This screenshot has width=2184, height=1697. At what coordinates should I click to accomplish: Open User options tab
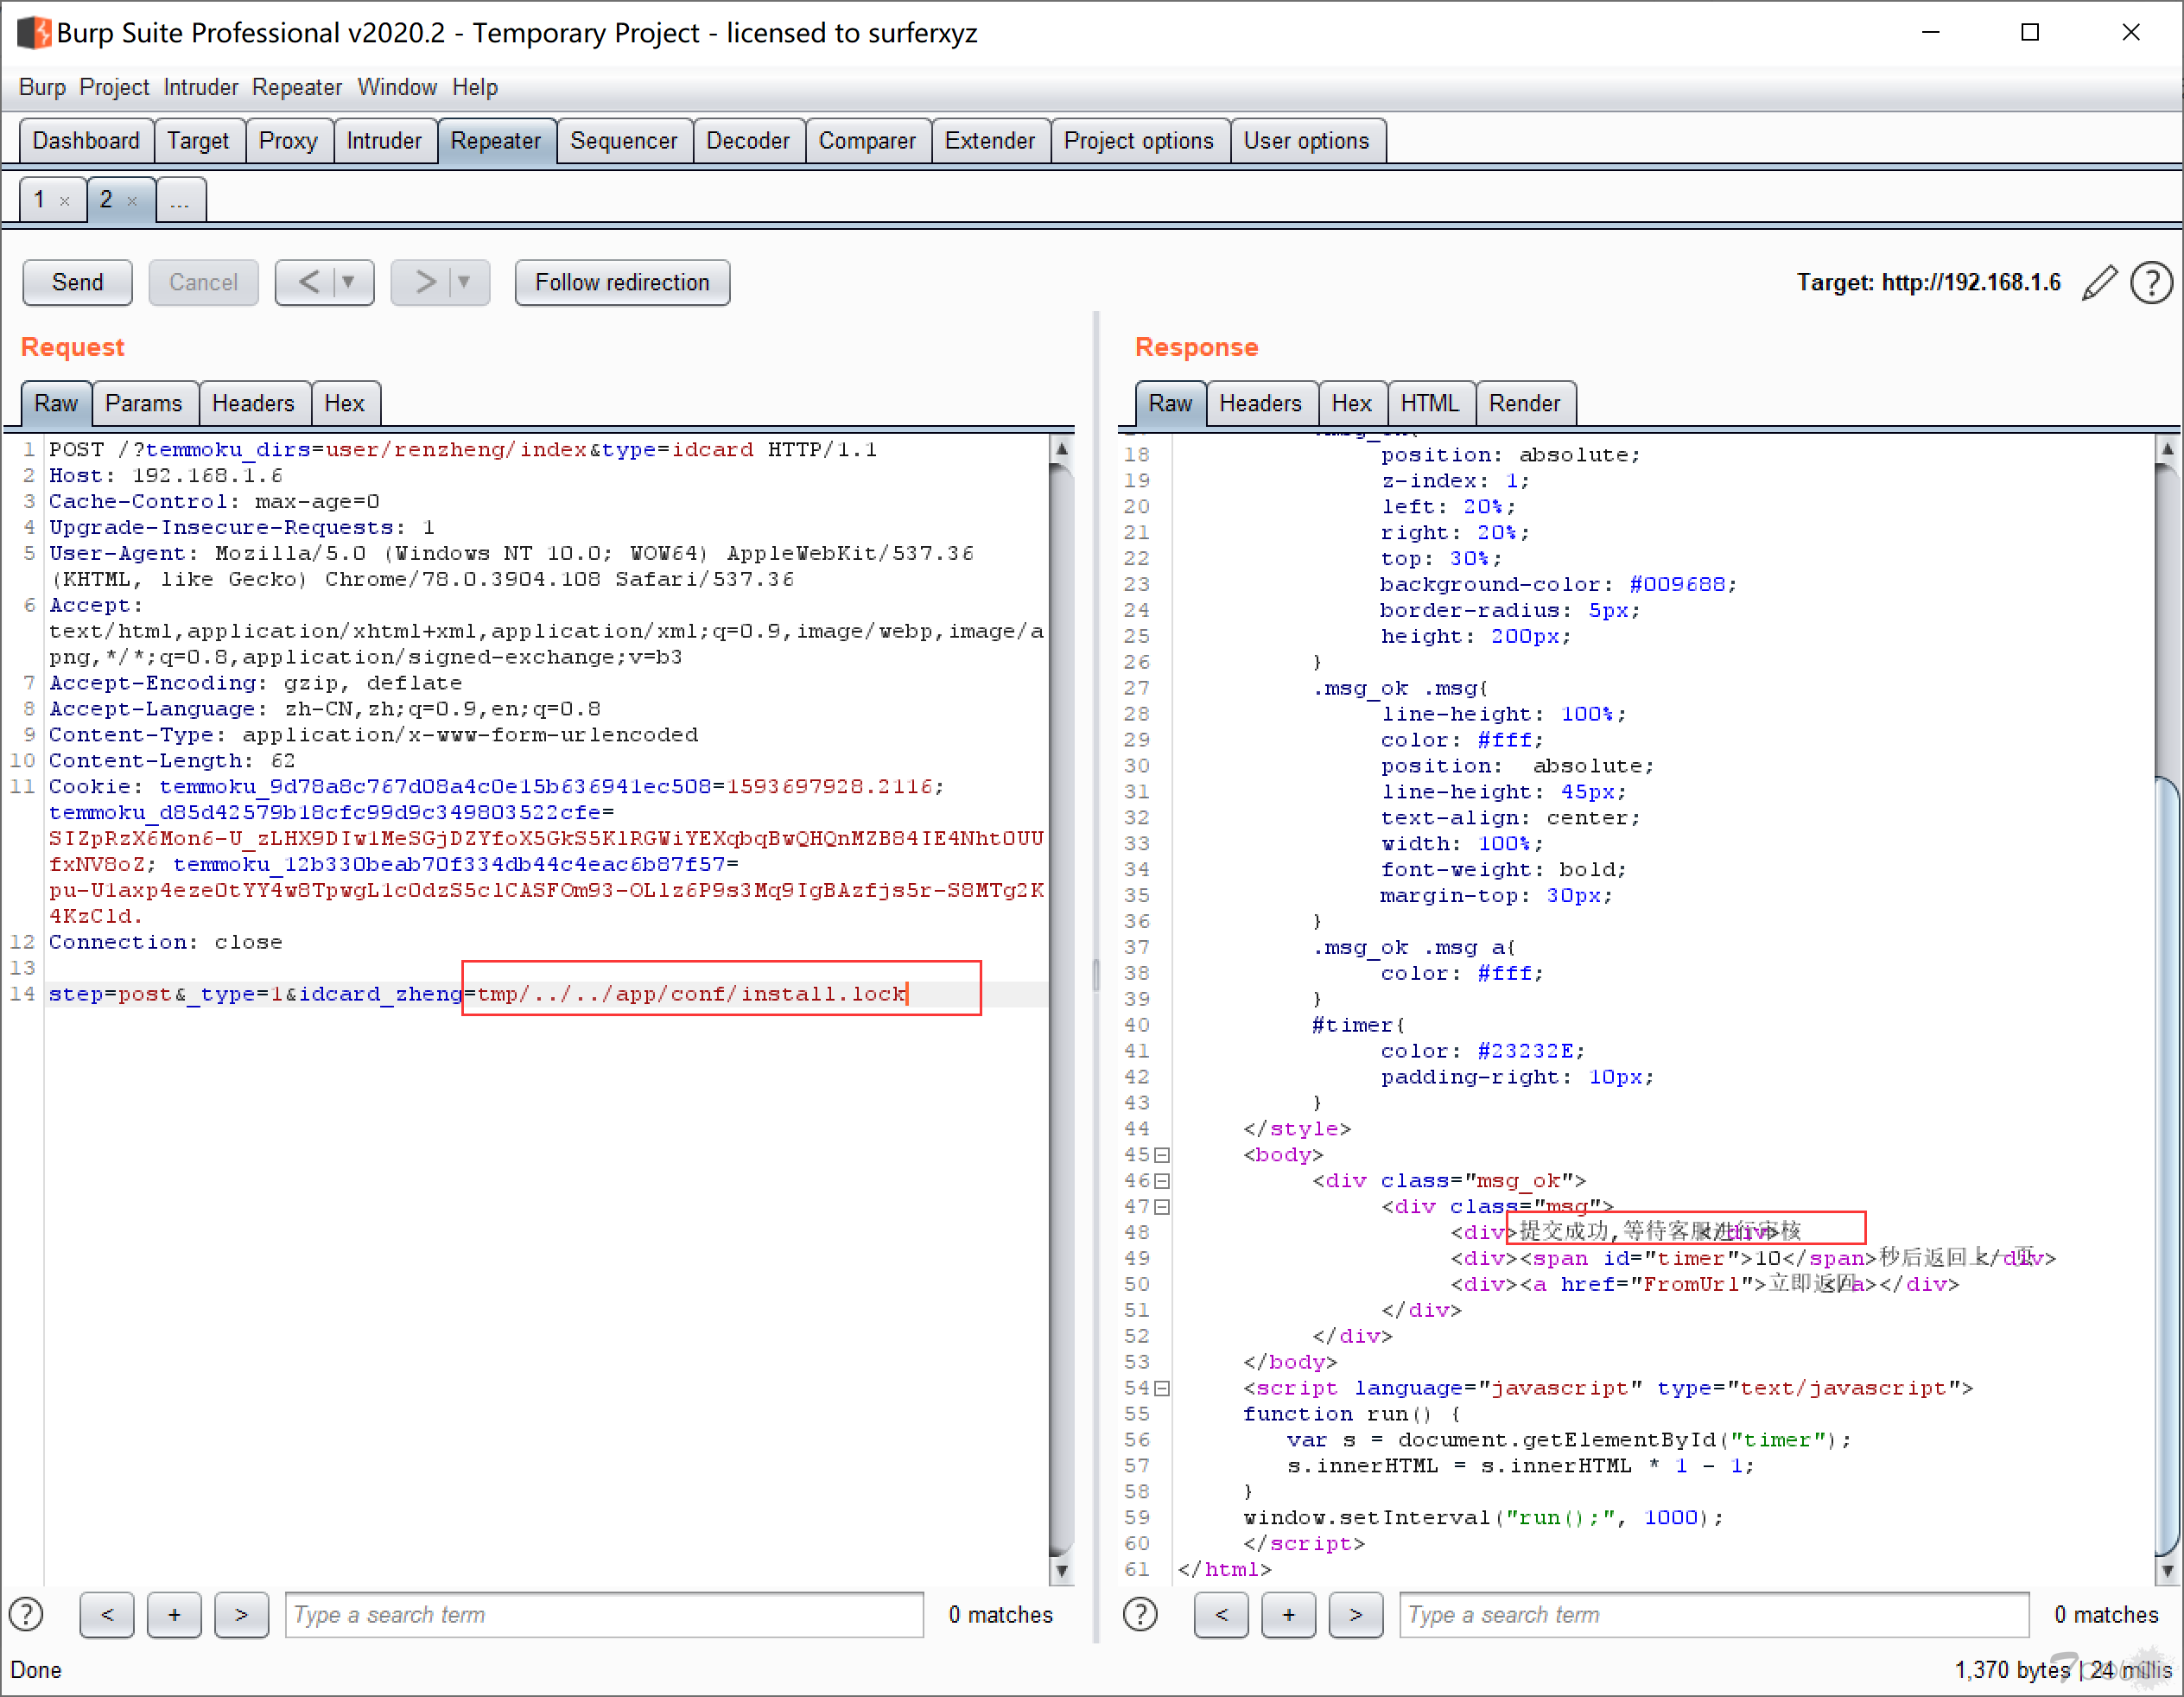pyautogui.click(x=1307, y=141)
